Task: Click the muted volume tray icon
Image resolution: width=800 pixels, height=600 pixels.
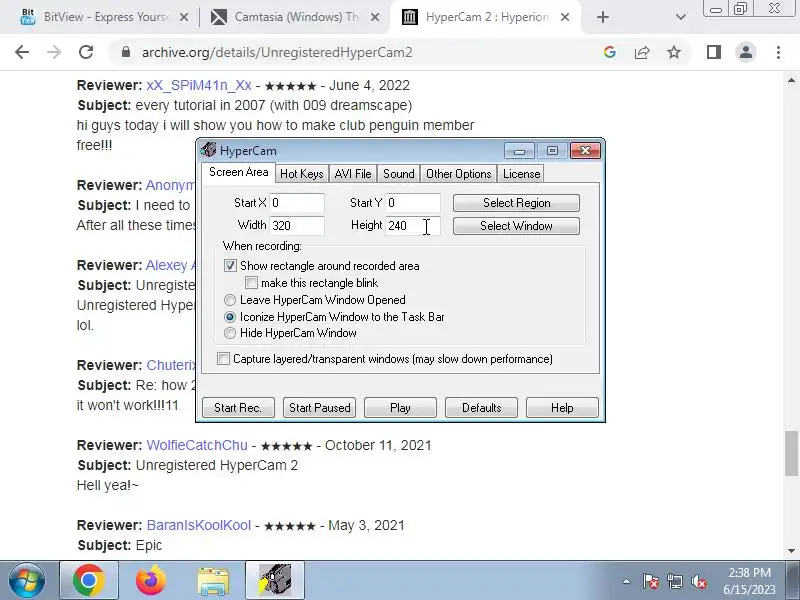Action: [698, 581]
